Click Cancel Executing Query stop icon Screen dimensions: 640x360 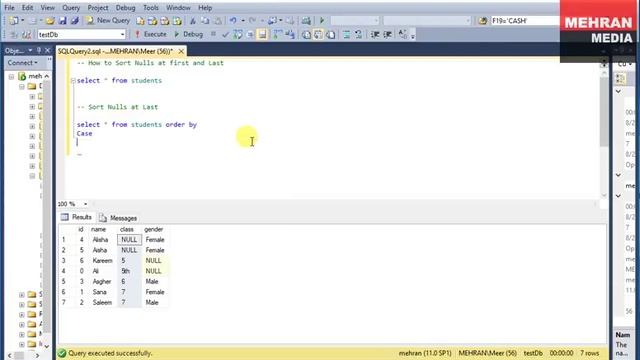213,34
